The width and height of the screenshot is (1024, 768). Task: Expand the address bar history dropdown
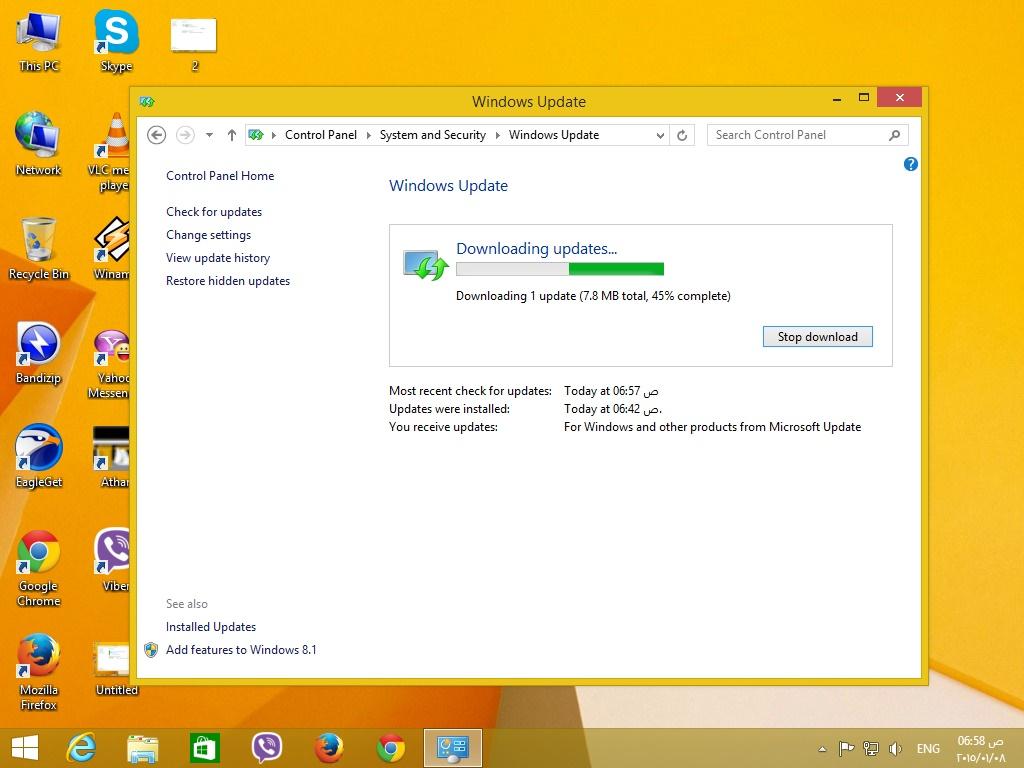point(660,135)
